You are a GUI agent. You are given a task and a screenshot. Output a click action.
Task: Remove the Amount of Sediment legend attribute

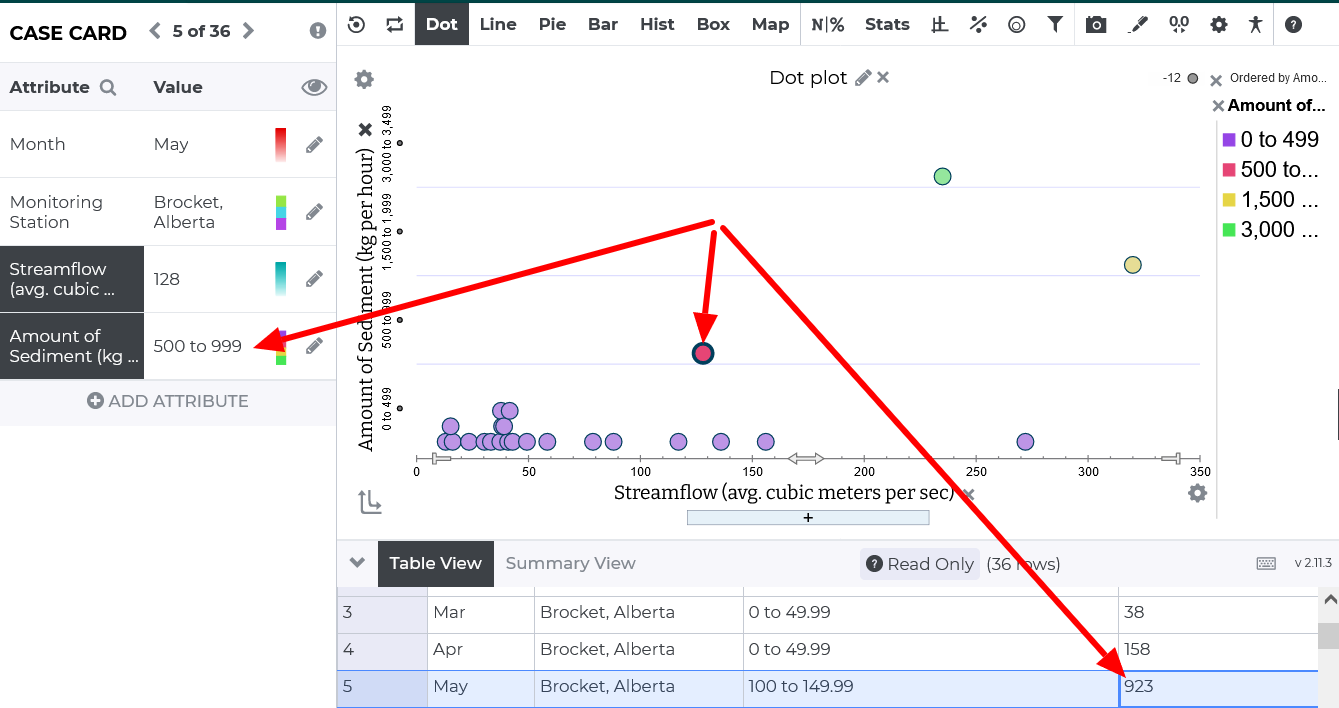pos(1217,106)
